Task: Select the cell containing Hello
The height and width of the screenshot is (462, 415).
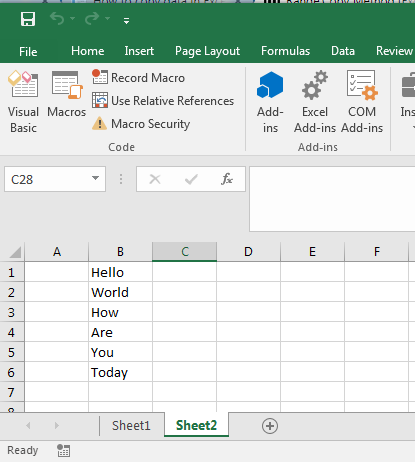Action: pos(120,272)
